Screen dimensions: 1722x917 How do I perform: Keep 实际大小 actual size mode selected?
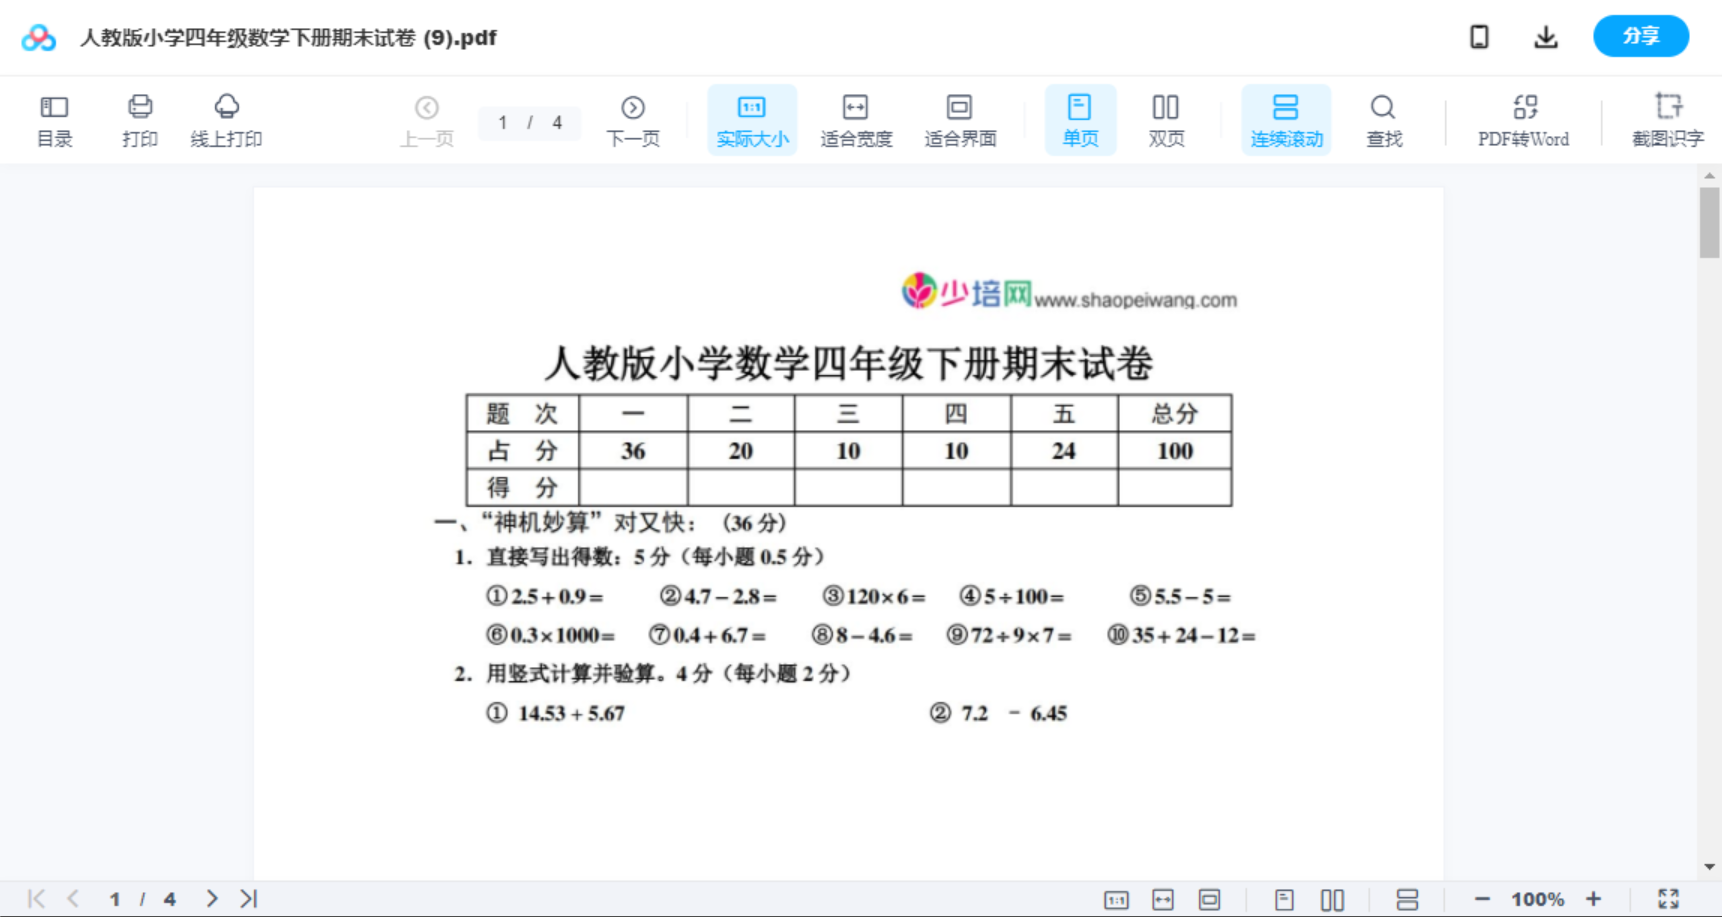pyautogui.click(x=752, y=119)
